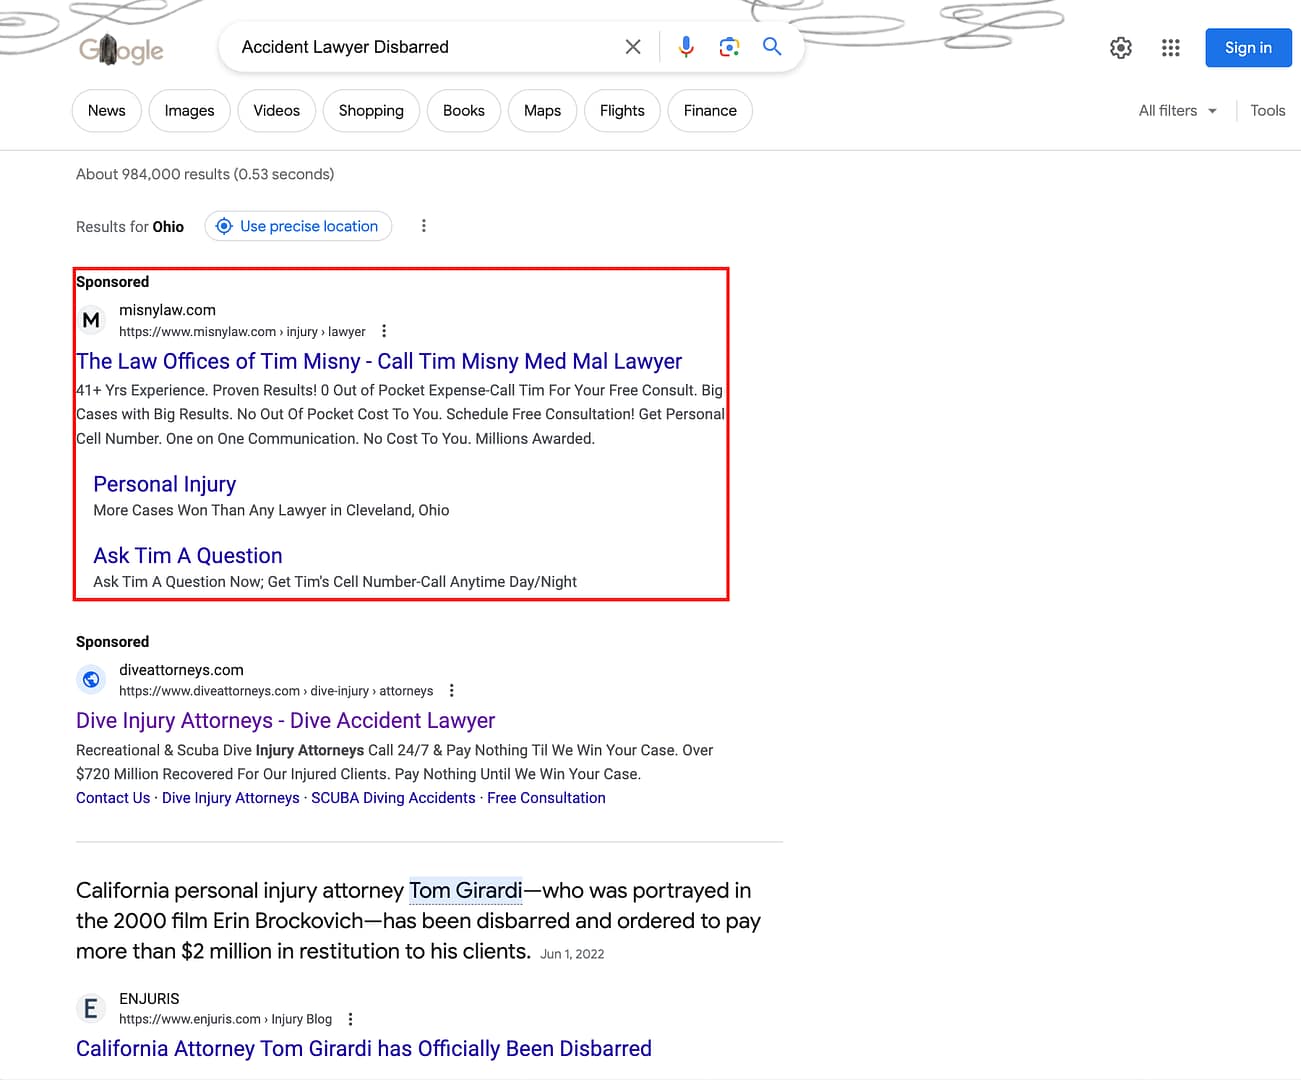Switch to the News tab

click(x=107, y=111)
